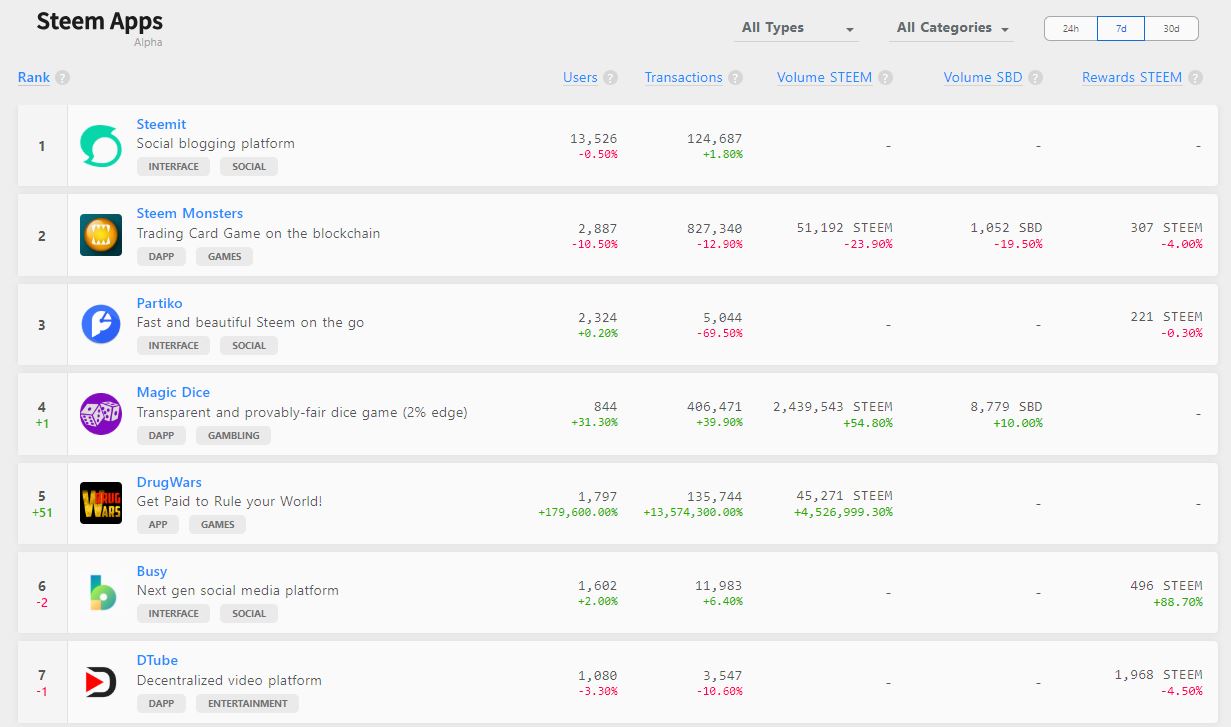Click the 'Get Paid to Rule your World!' description

point(230,501)
